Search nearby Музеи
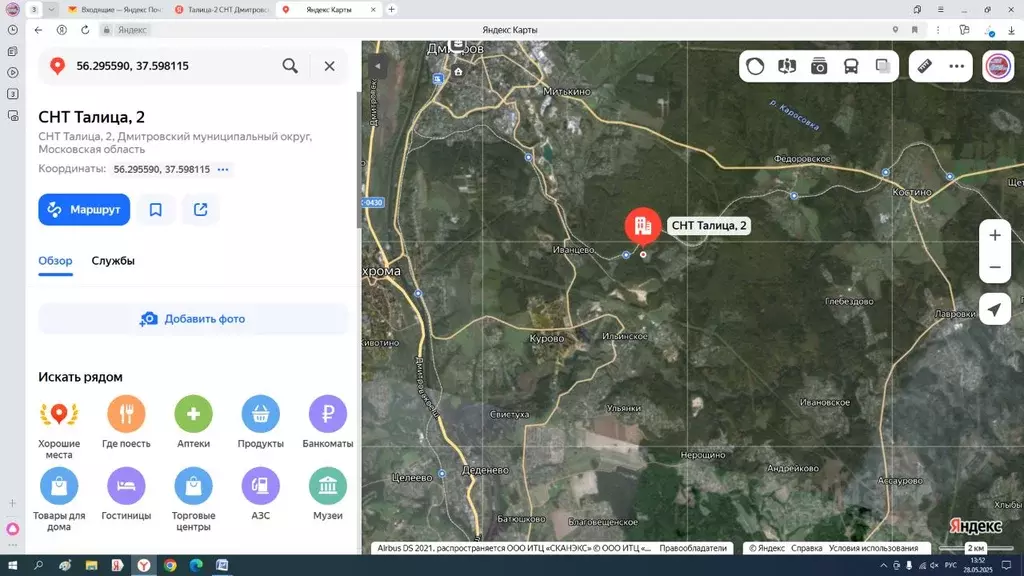 pyautogui.click(x=328, y=494)
